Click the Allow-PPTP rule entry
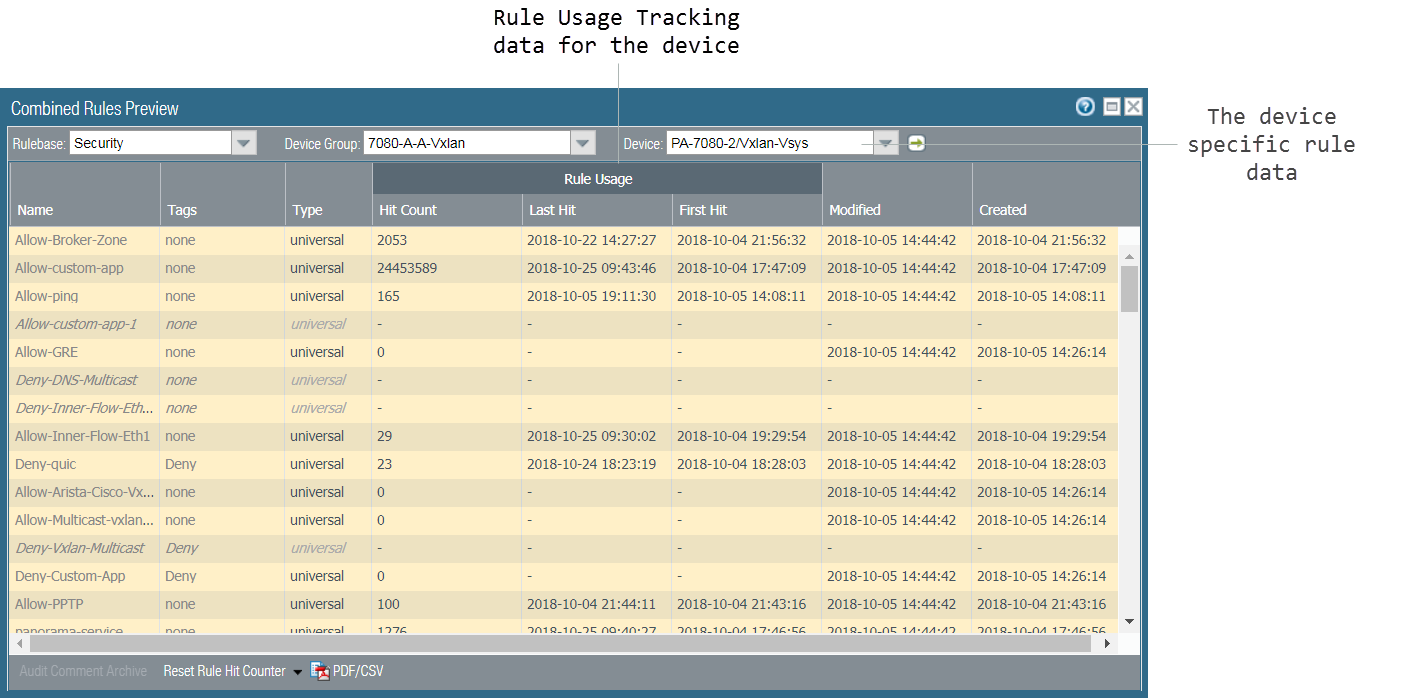Screen dimensions: 1423x698 click(46, 604)
